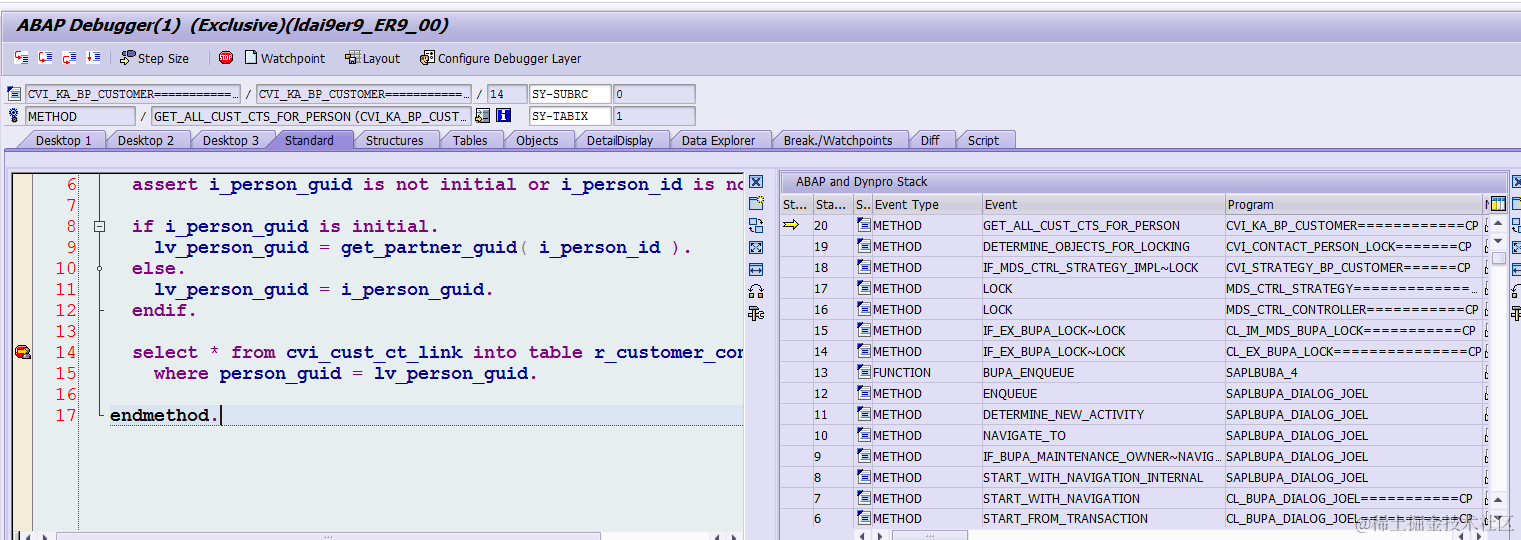The height and width of the screenshot is (540, 1521).
Task: Click the New Tool icon beside the stack
Action: point(756,203)
